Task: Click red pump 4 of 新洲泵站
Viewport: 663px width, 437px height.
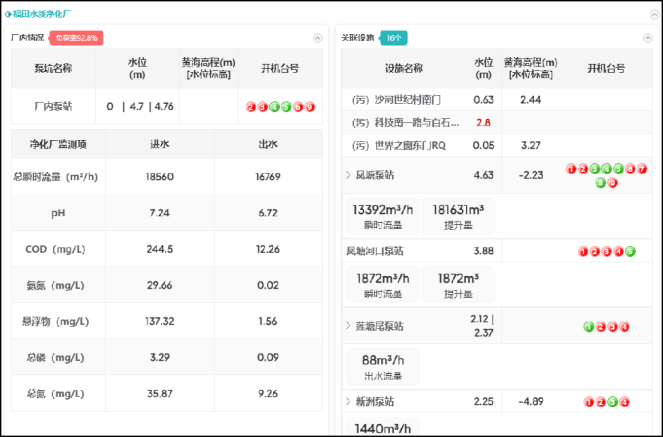Action: click(625, 402)
